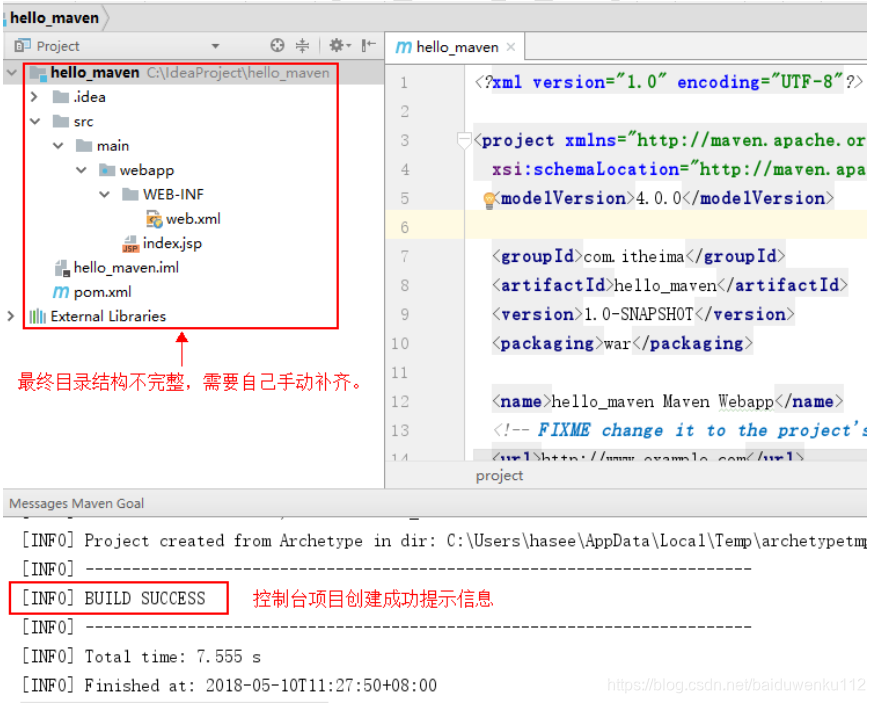The image size is (875, 703).
Task: Click the version 1.0-SNAPSHOT line
Action: 643,315
